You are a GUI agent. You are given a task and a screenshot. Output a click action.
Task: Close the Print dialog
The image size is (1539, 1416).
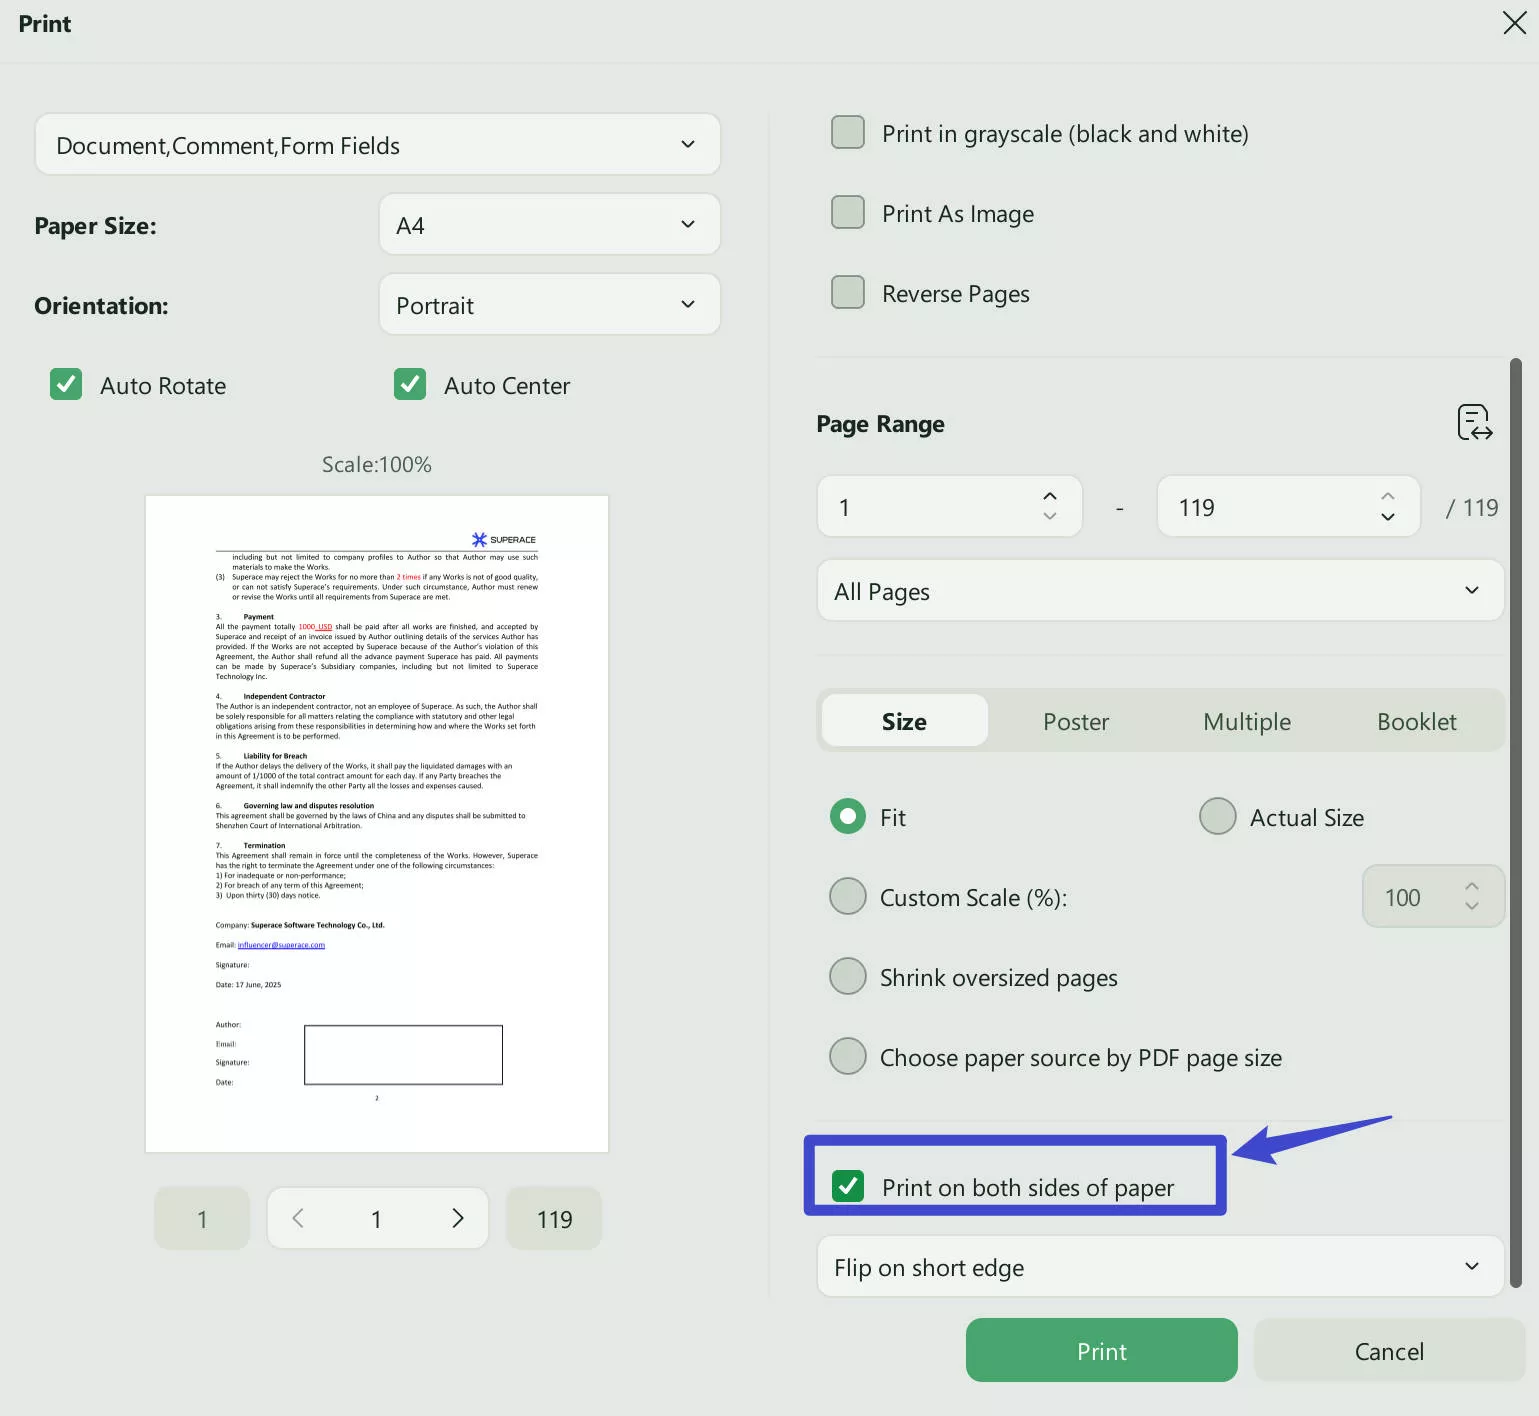pos(1513,23)
